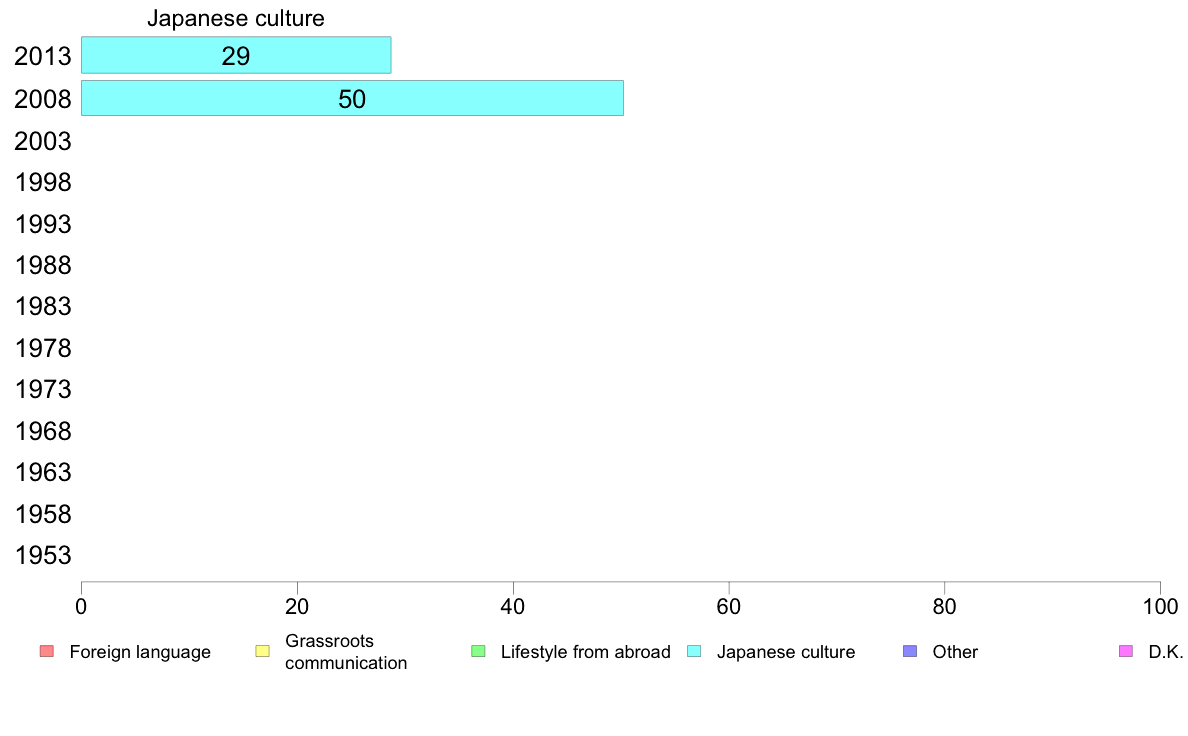
Task: Click the 2003 year axis label
Action: pyautogui.click(x=42, y=141)
